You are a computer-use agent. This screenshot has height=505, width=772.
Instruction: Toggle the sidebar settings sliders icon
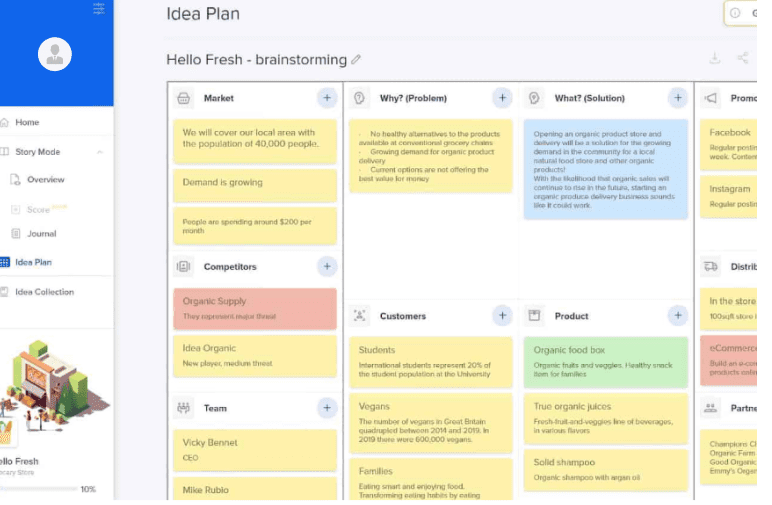point(98,8)
